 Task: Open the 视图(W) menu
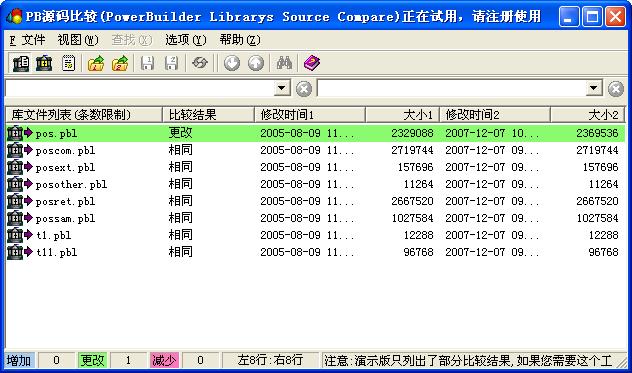(78, 40)
